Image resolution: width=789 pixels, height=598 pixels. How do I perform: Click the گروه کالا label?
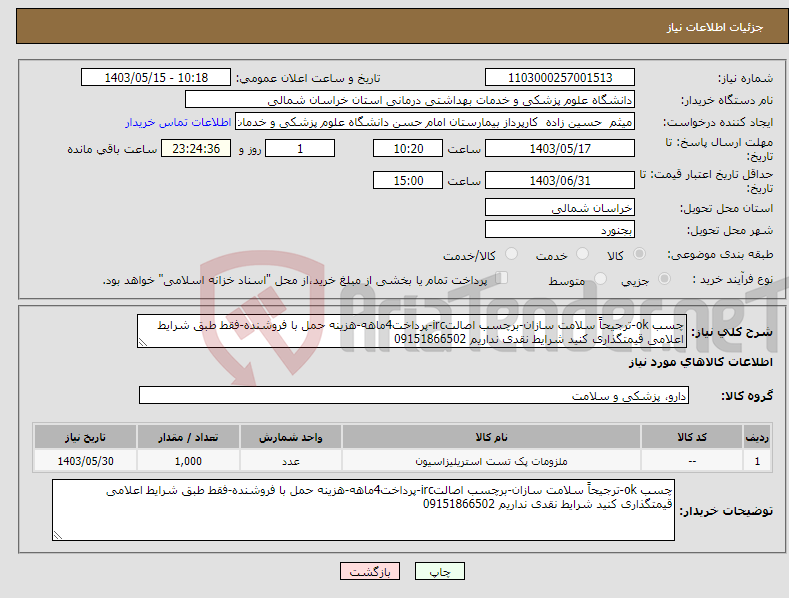coord(747,396)
